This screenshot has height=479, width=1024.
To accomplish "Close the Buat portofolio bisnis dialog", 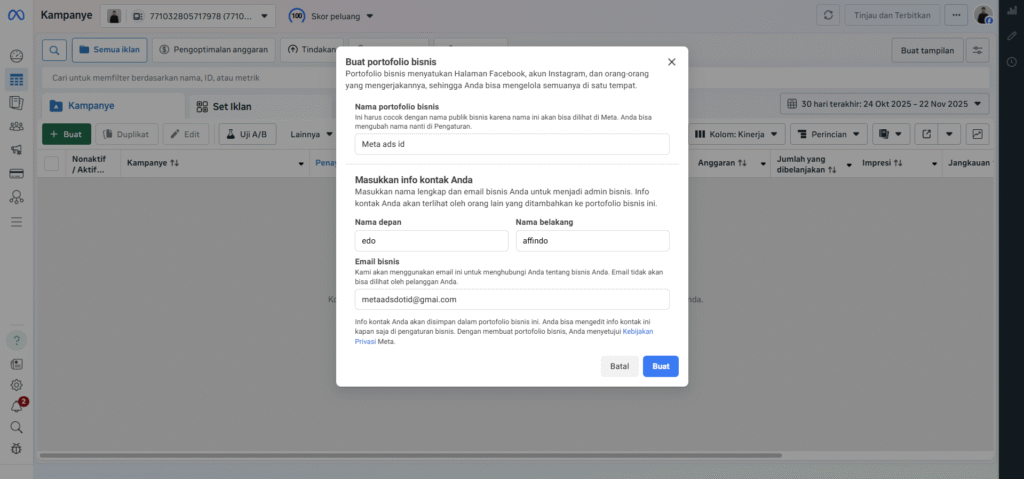I will coord(671,62).
